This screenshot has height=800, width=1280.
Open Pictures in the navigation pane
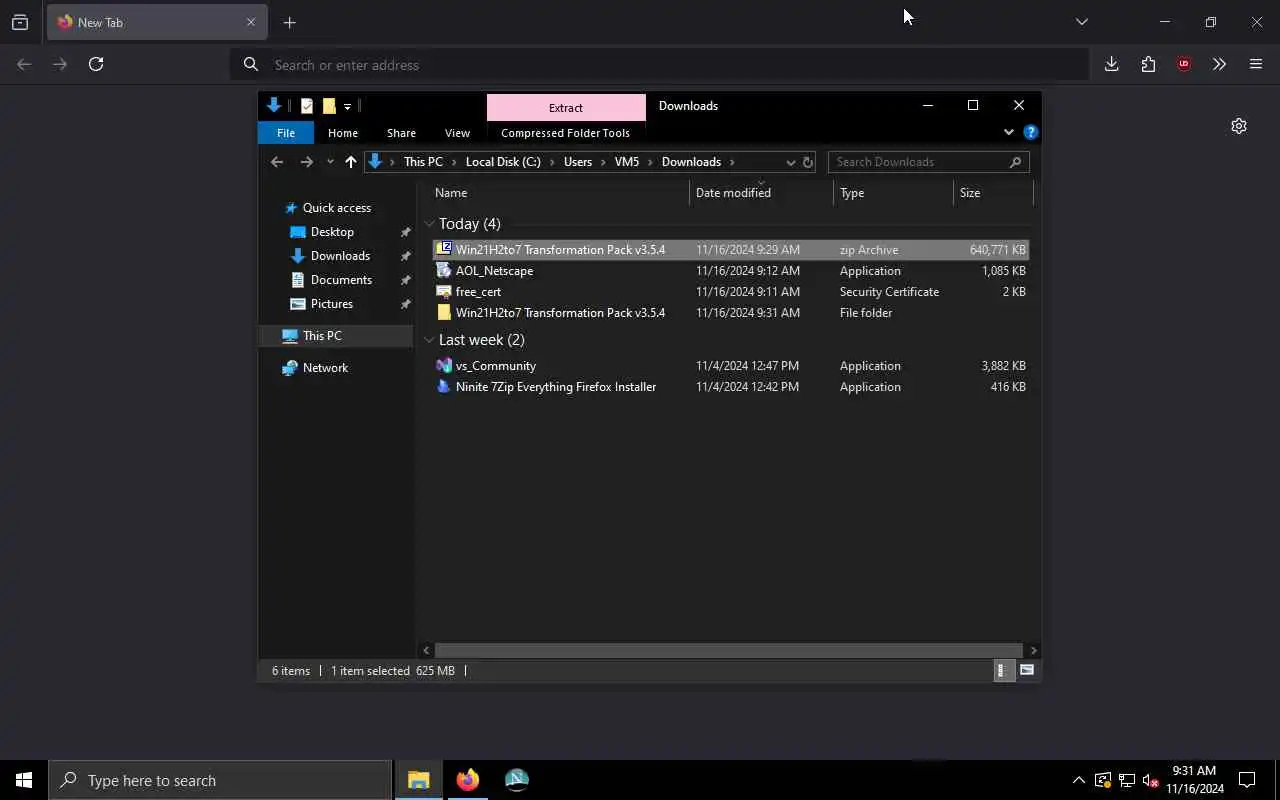coord(332,304)
